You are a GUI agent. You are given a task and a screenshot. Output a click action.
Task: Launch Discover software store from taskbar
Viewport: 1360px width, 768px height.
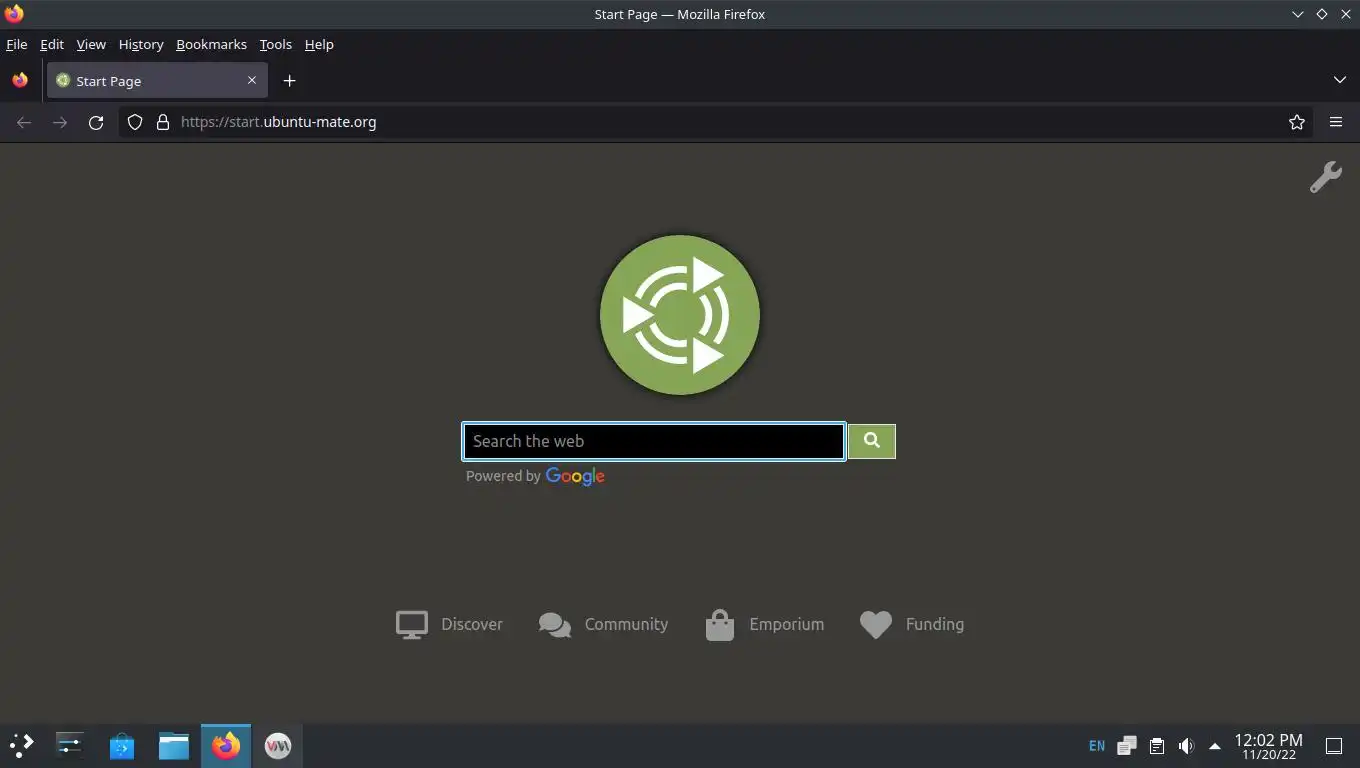pyautogui.click(x=122, y=745)
